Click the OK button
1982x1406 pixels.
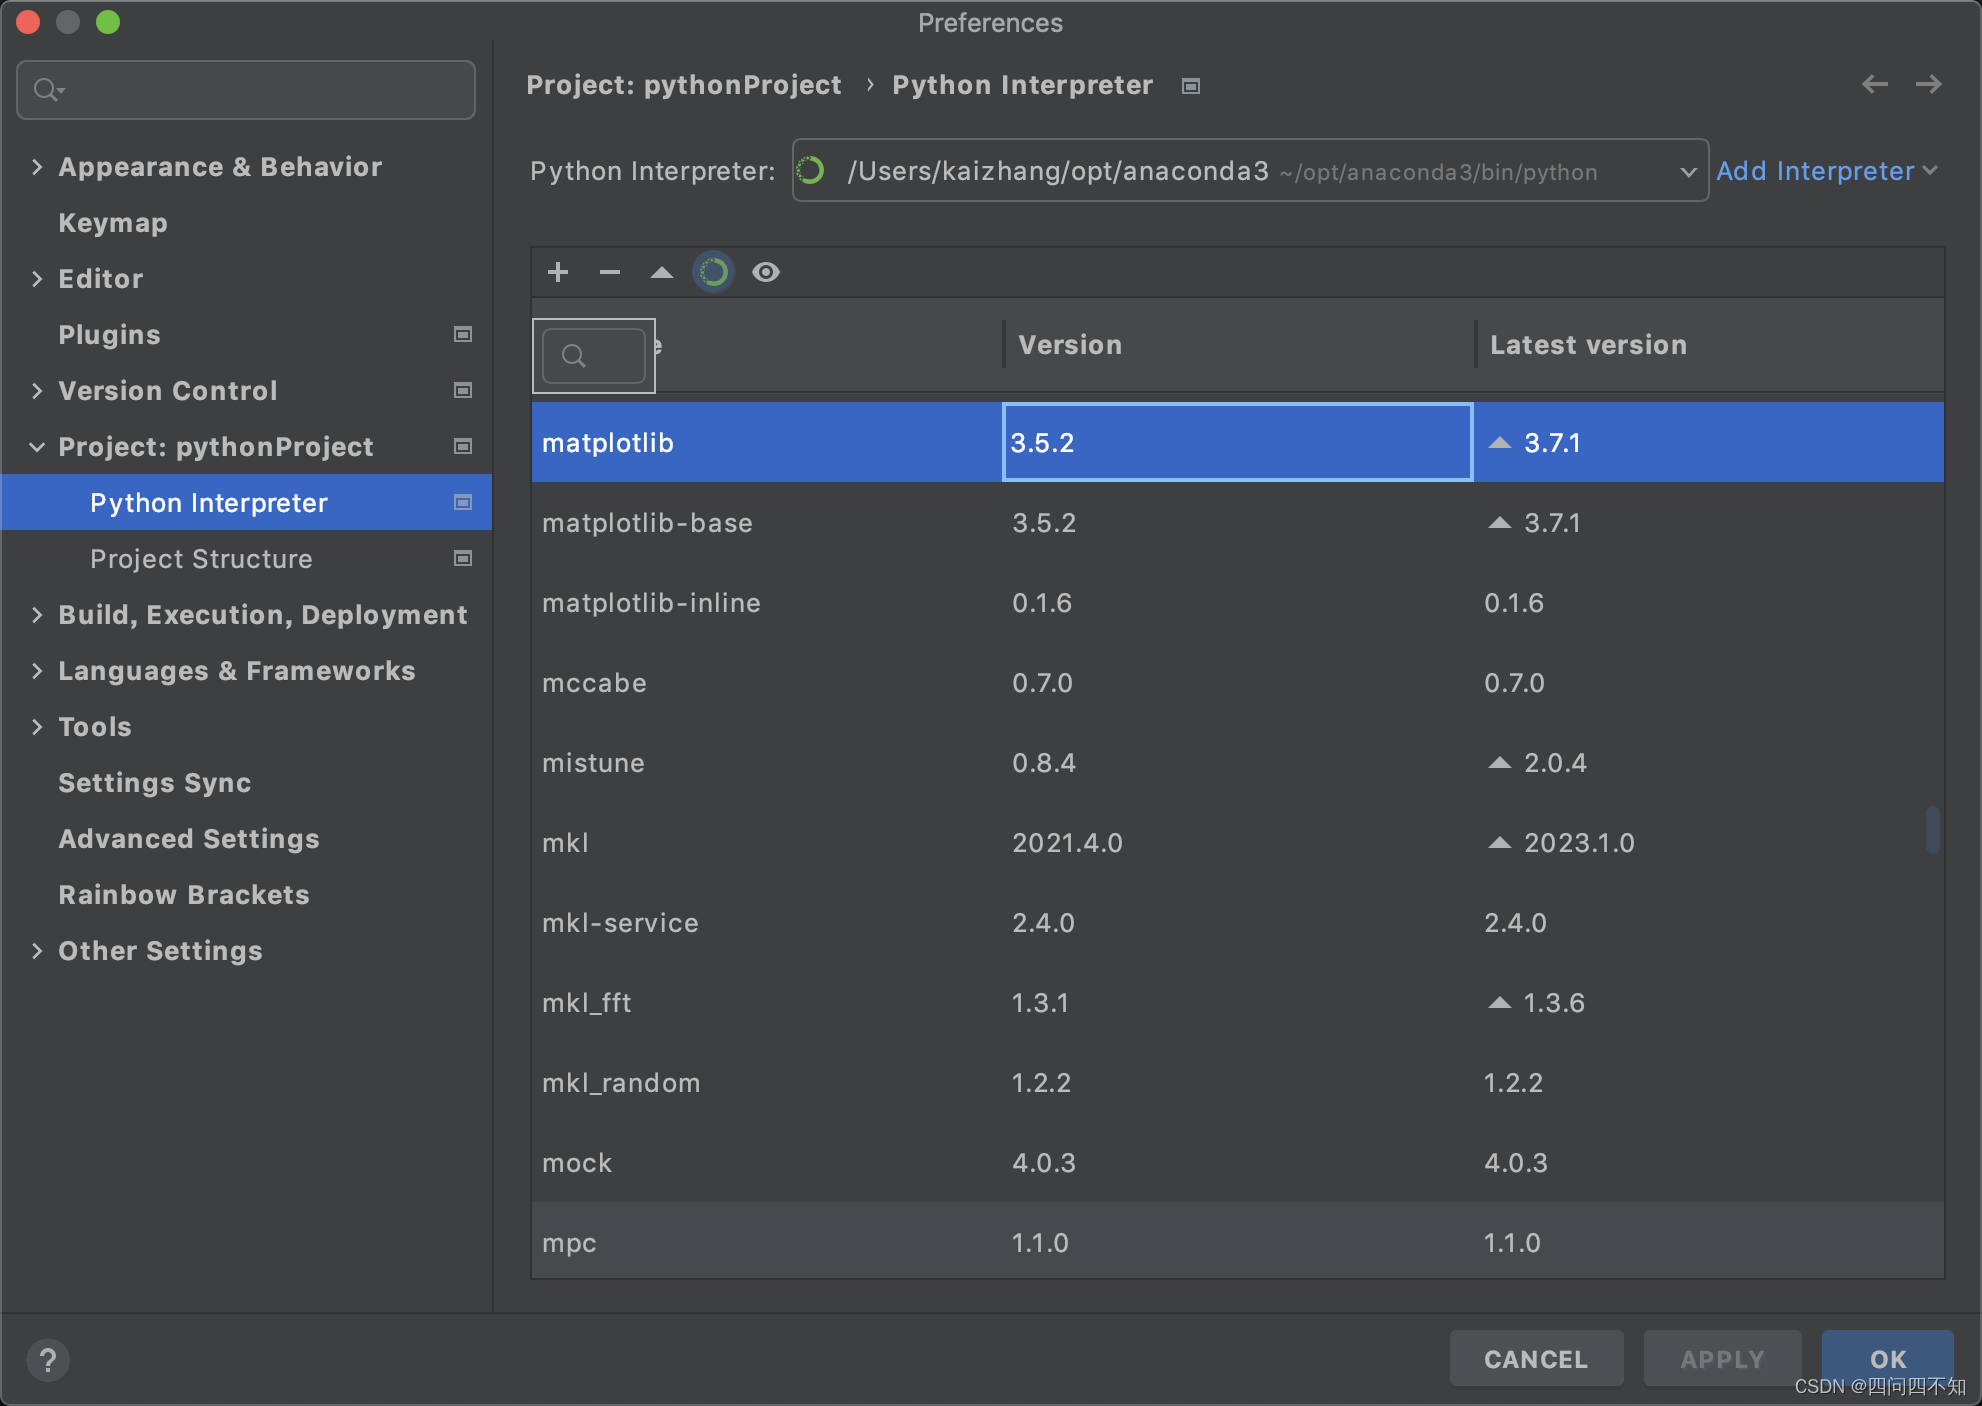pos(1888,1359)
